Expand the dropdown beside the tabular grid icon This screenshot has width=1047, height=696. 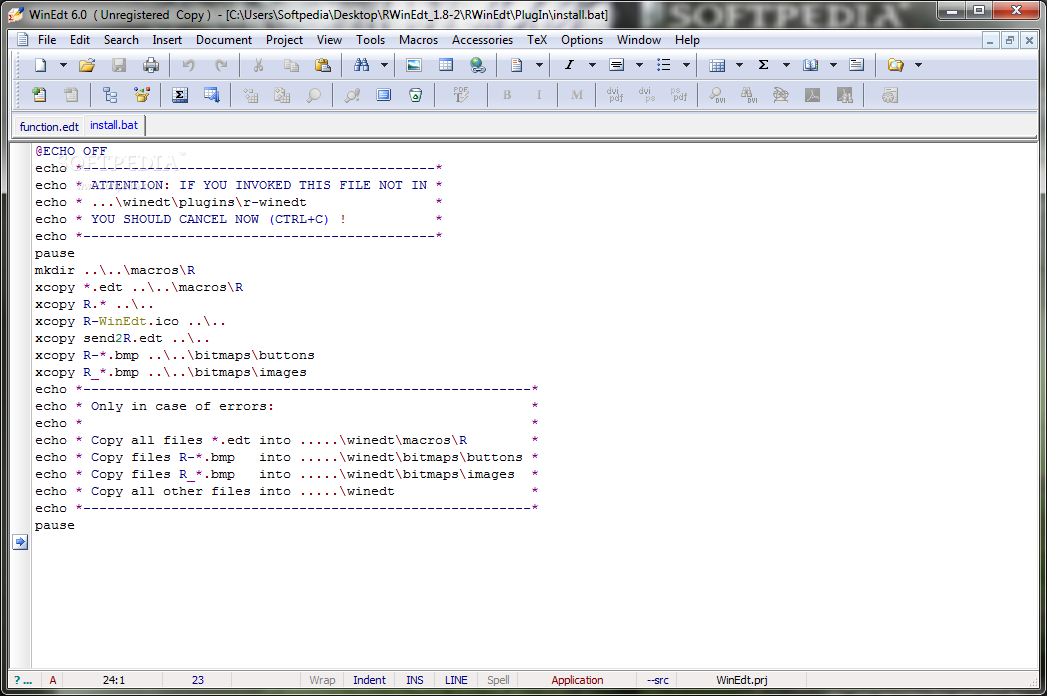739,65
